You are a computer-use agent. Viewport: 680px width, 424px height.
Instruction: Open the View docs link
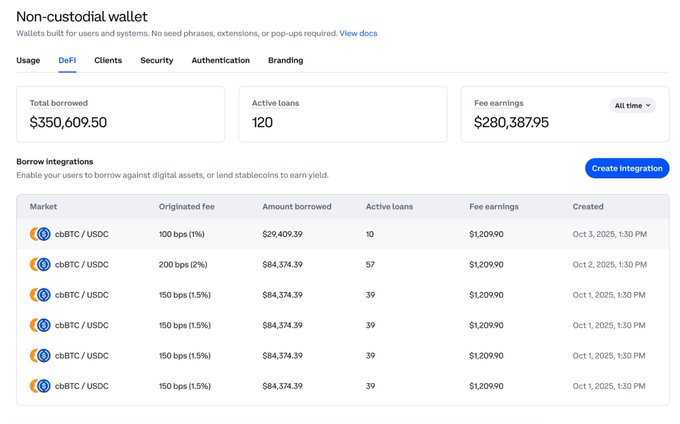point(358,33)
